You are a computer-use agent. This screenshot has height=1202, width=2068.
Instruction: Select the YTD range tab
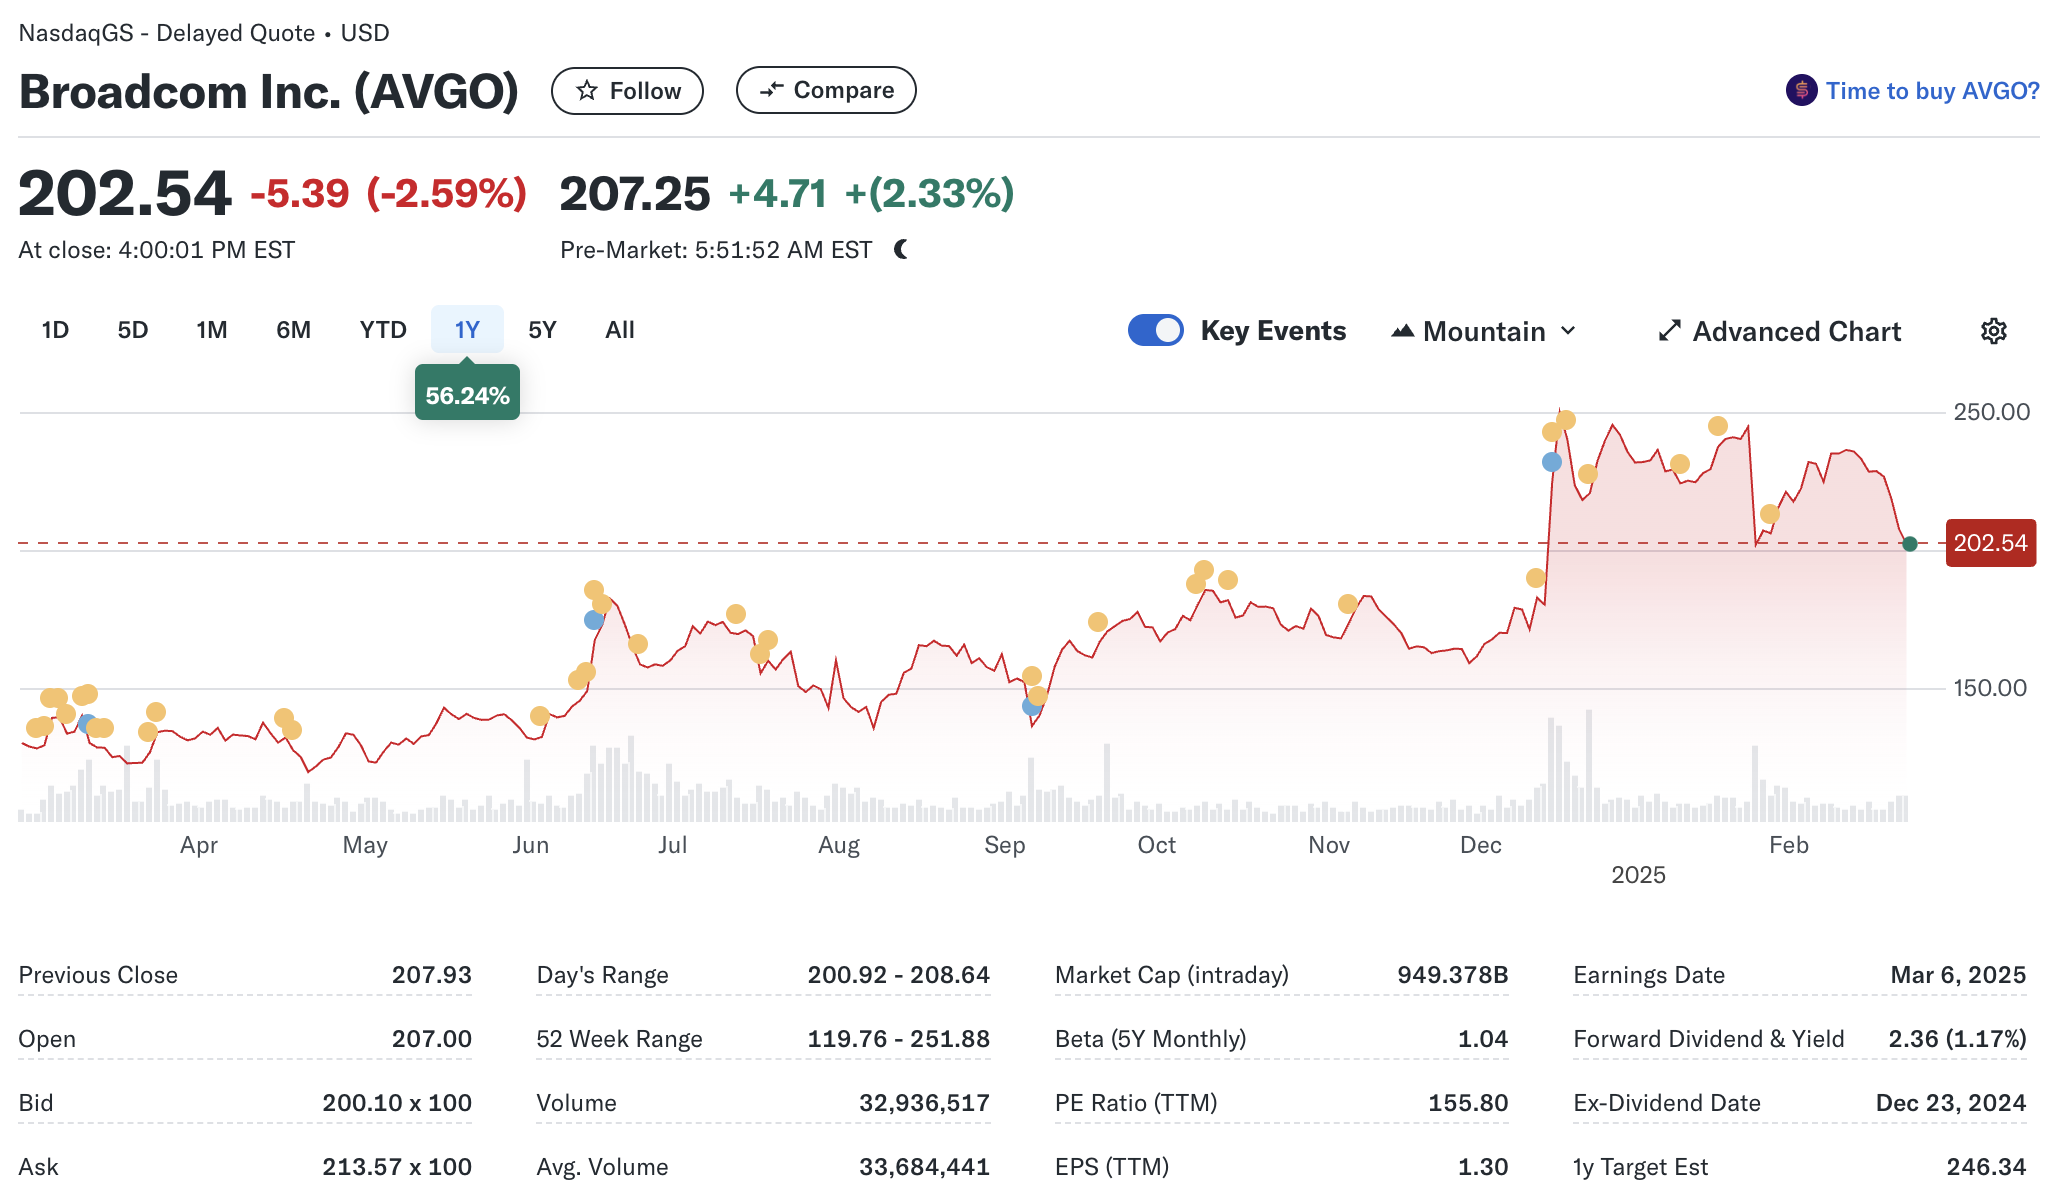pyautogui.click(x=382, y=330)
